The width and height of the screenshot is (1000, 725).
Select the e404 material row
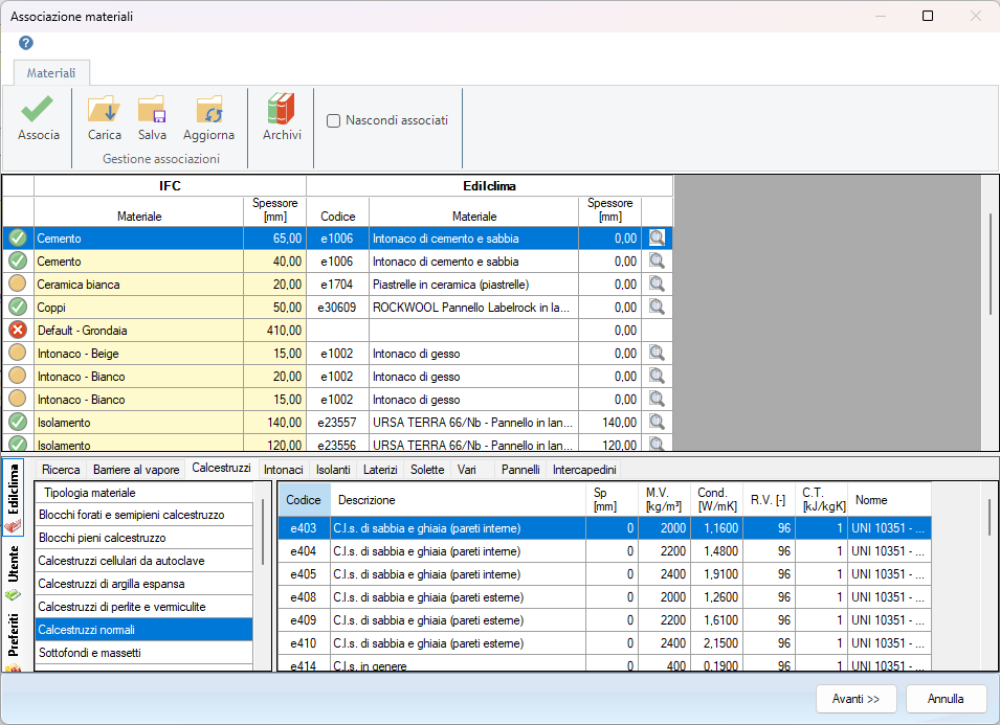[605, 551]
